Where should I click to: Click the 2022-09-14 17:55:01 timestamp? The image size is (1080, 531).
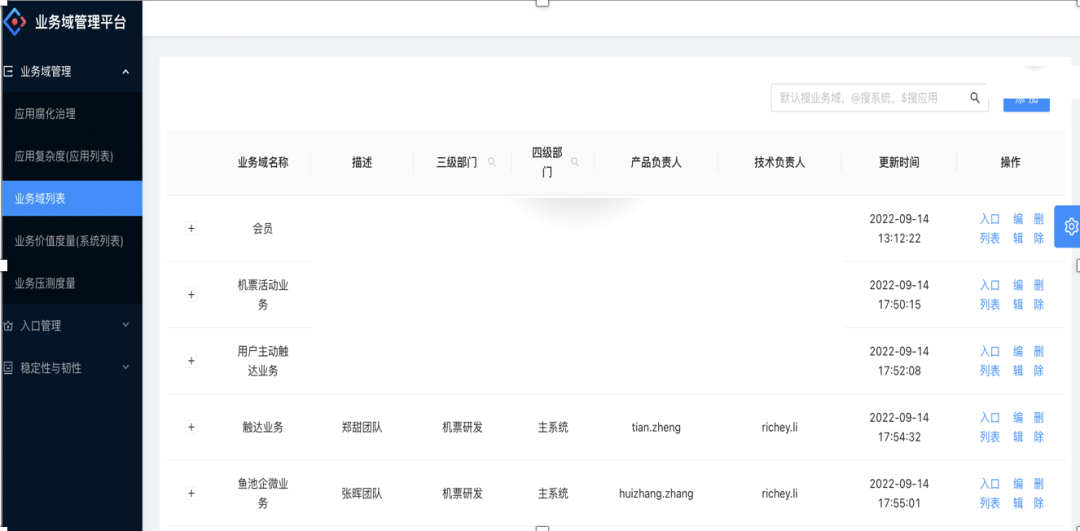[899, 493]
